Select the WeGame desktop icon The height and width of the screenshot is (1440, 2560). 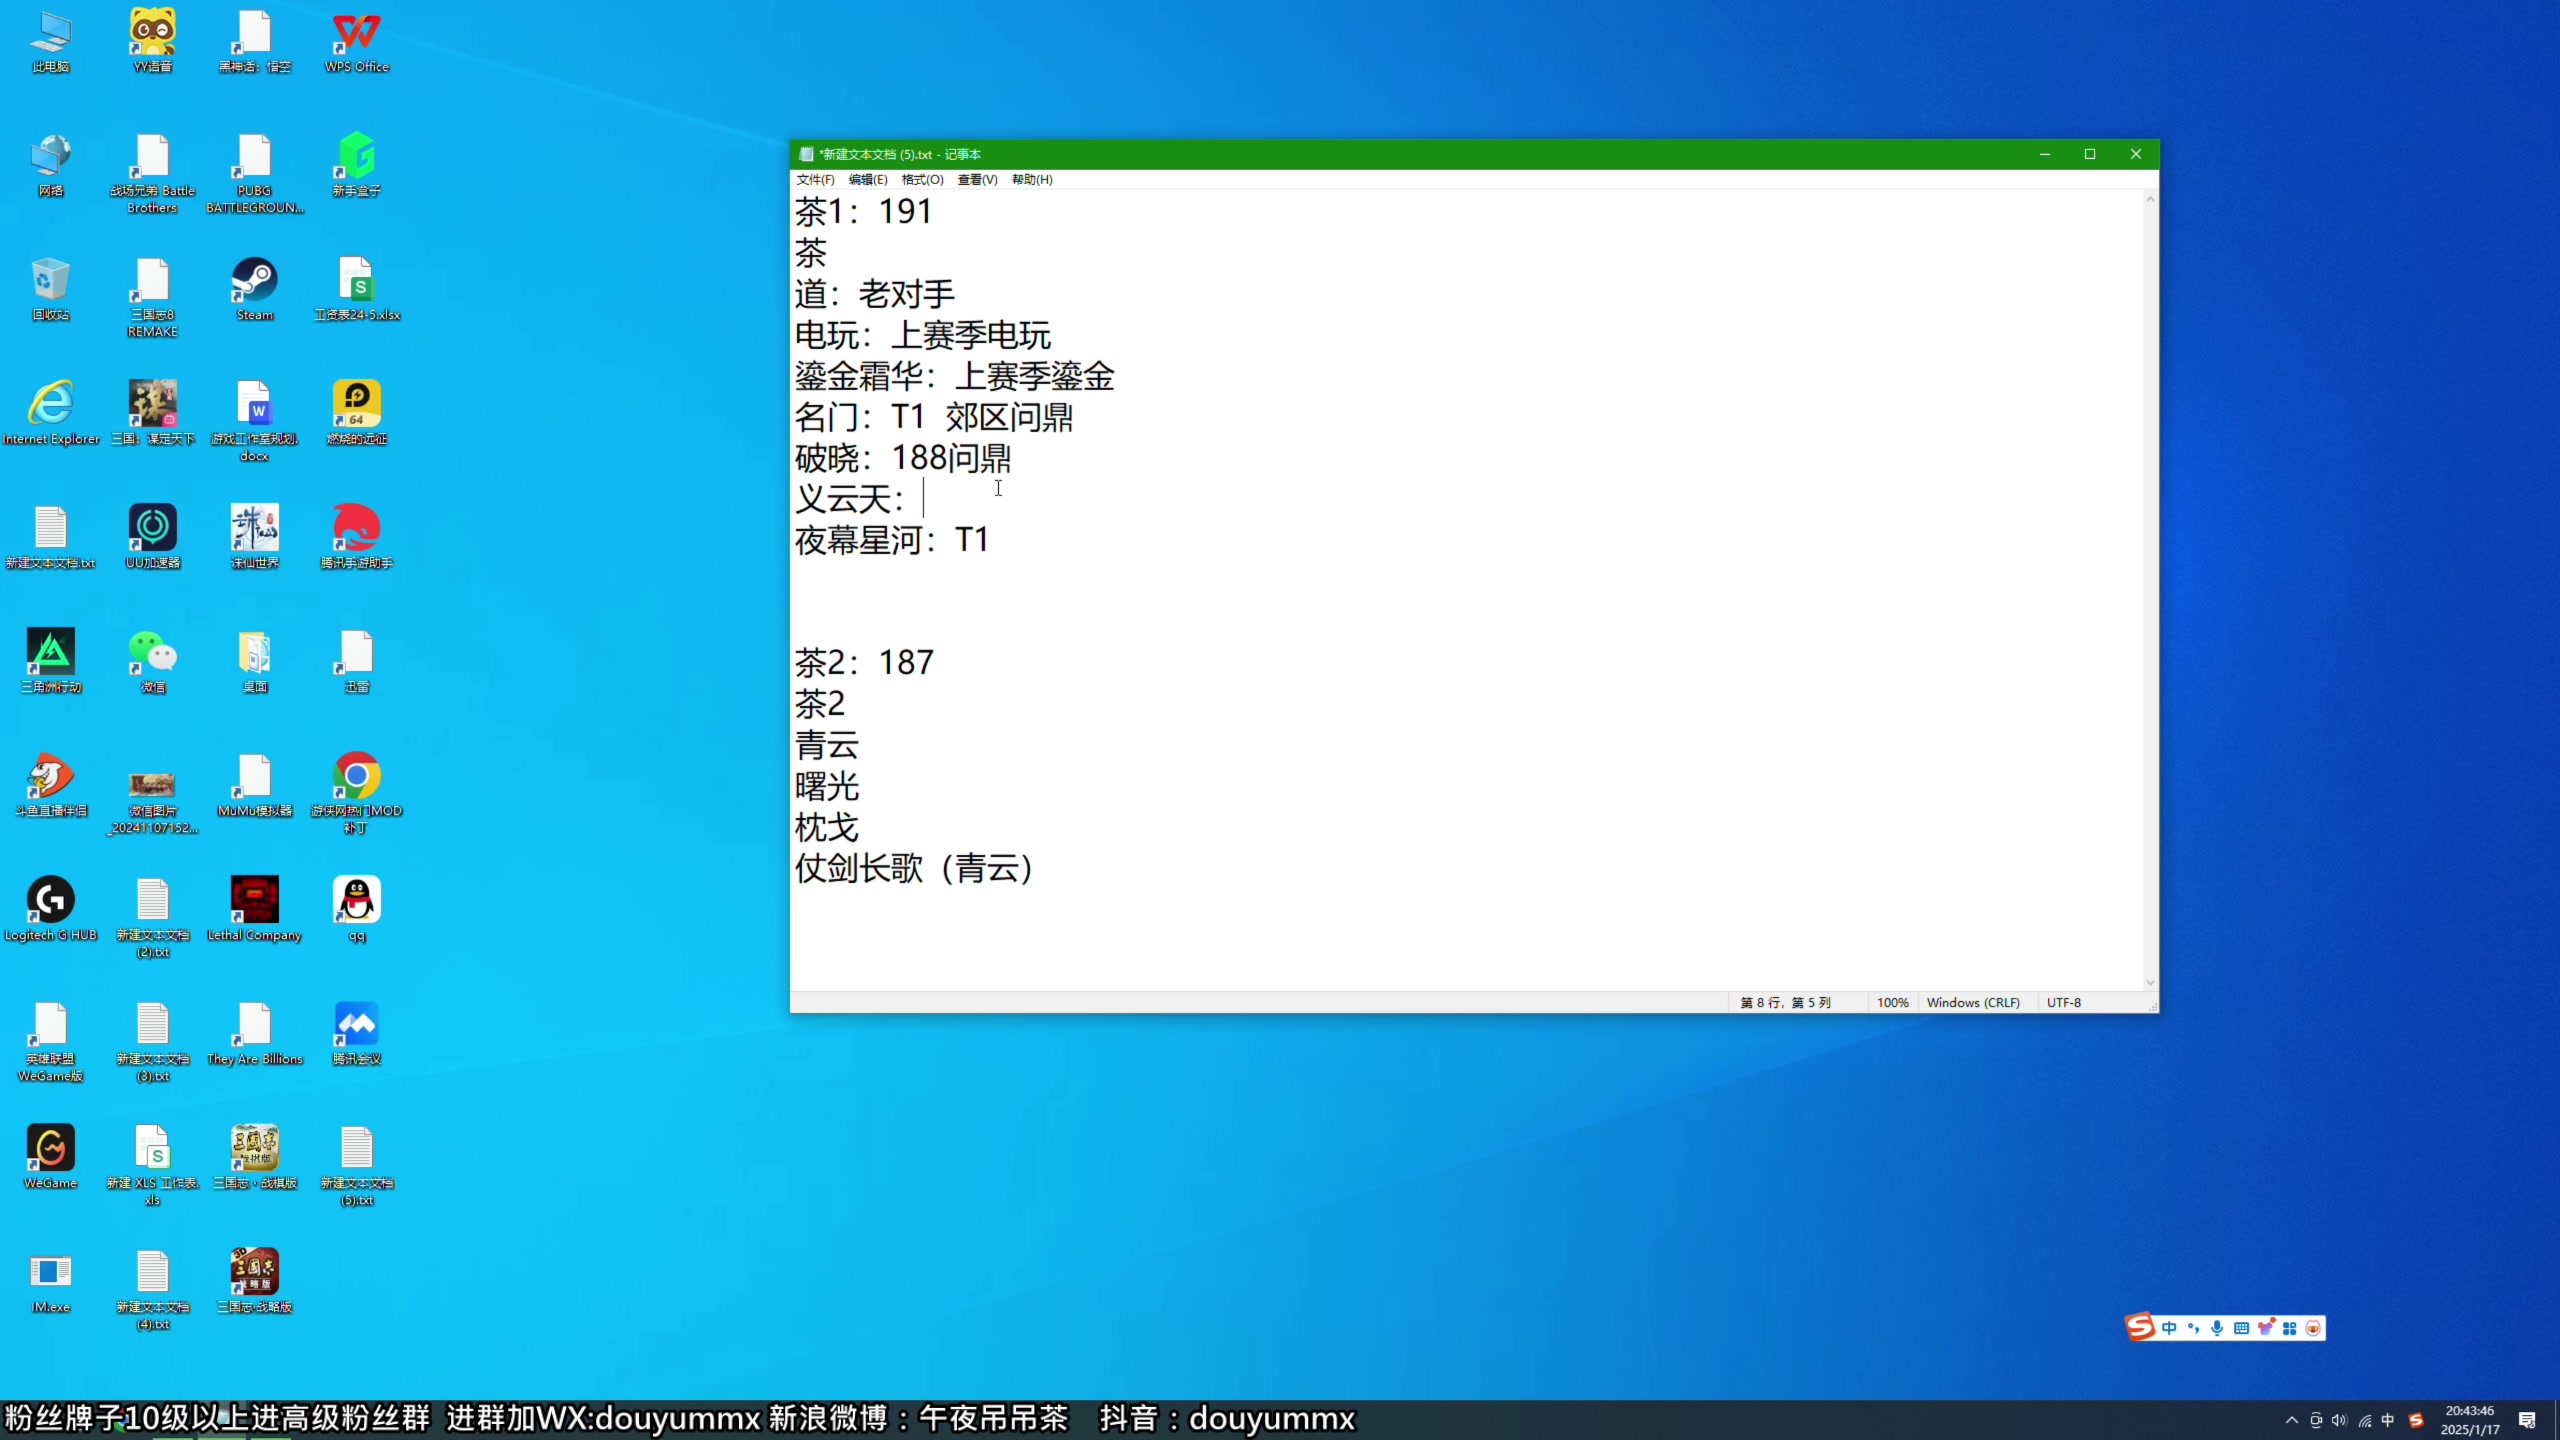[51, 1158]
